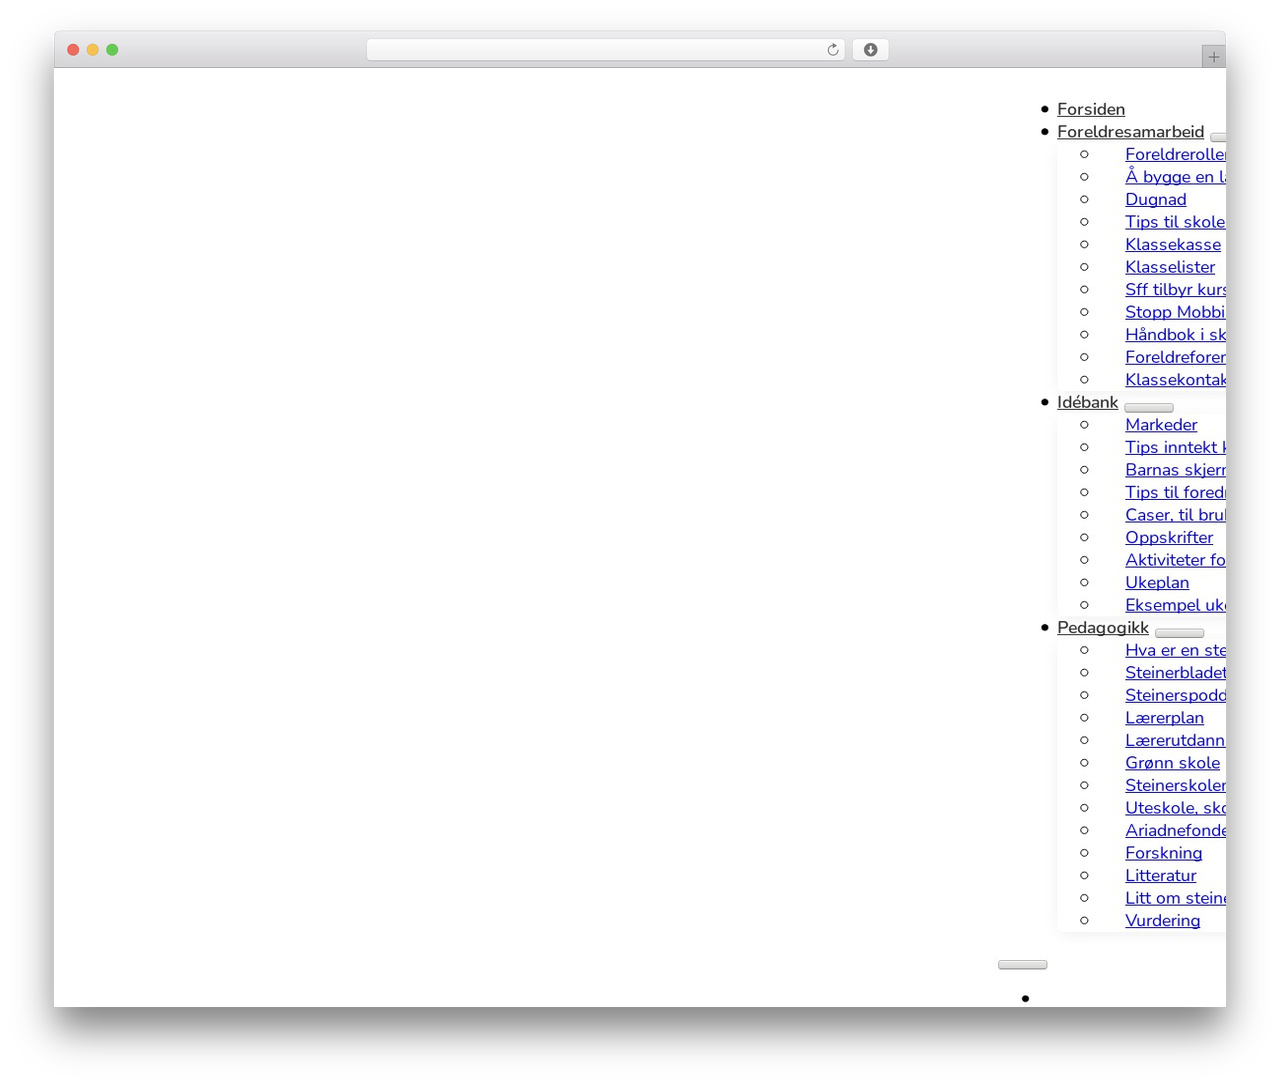Open the Grønn skole link

pyautogui.click(x=1172, y=762)
